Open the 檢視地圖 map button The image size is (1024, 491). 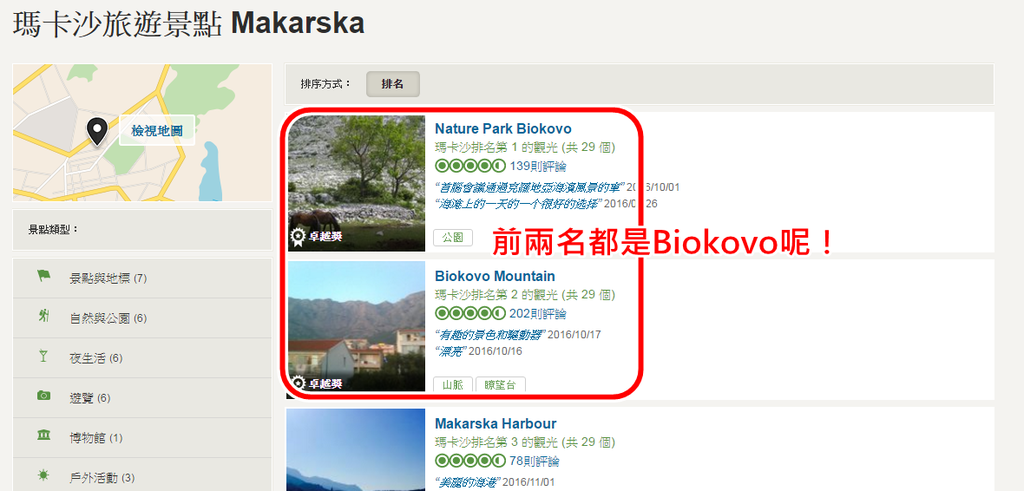pyautogui.click(x=157, y=131)
